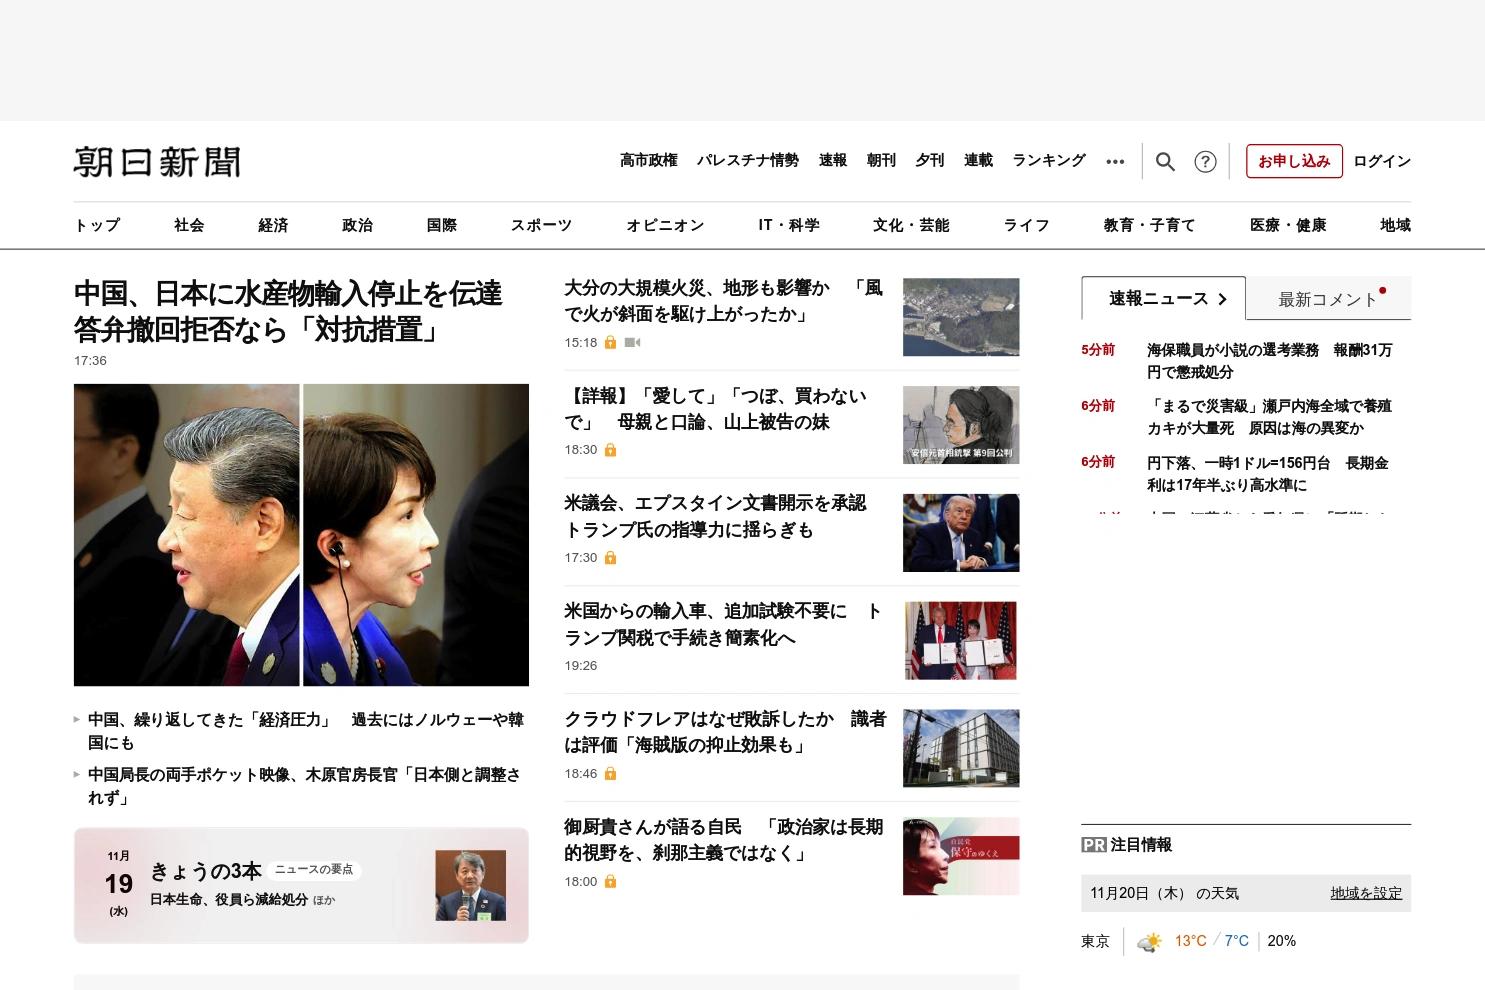
Task: Open the 連載 header link
Action: coord(978,160)
